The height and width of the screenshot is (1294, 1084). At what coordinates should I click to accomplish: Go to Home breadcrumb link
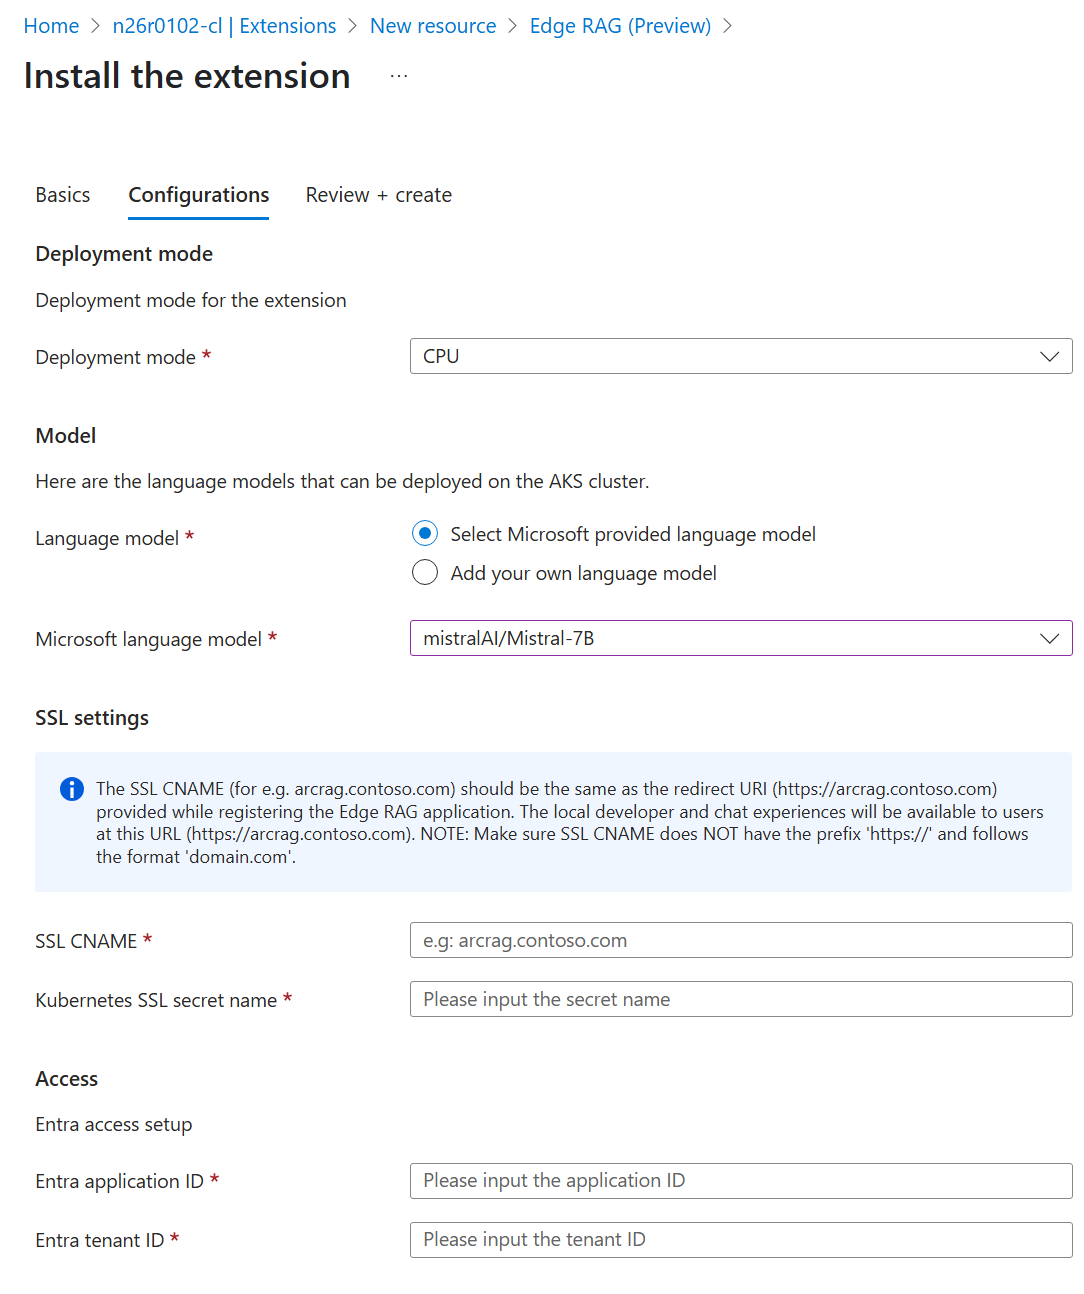(51, 26)
